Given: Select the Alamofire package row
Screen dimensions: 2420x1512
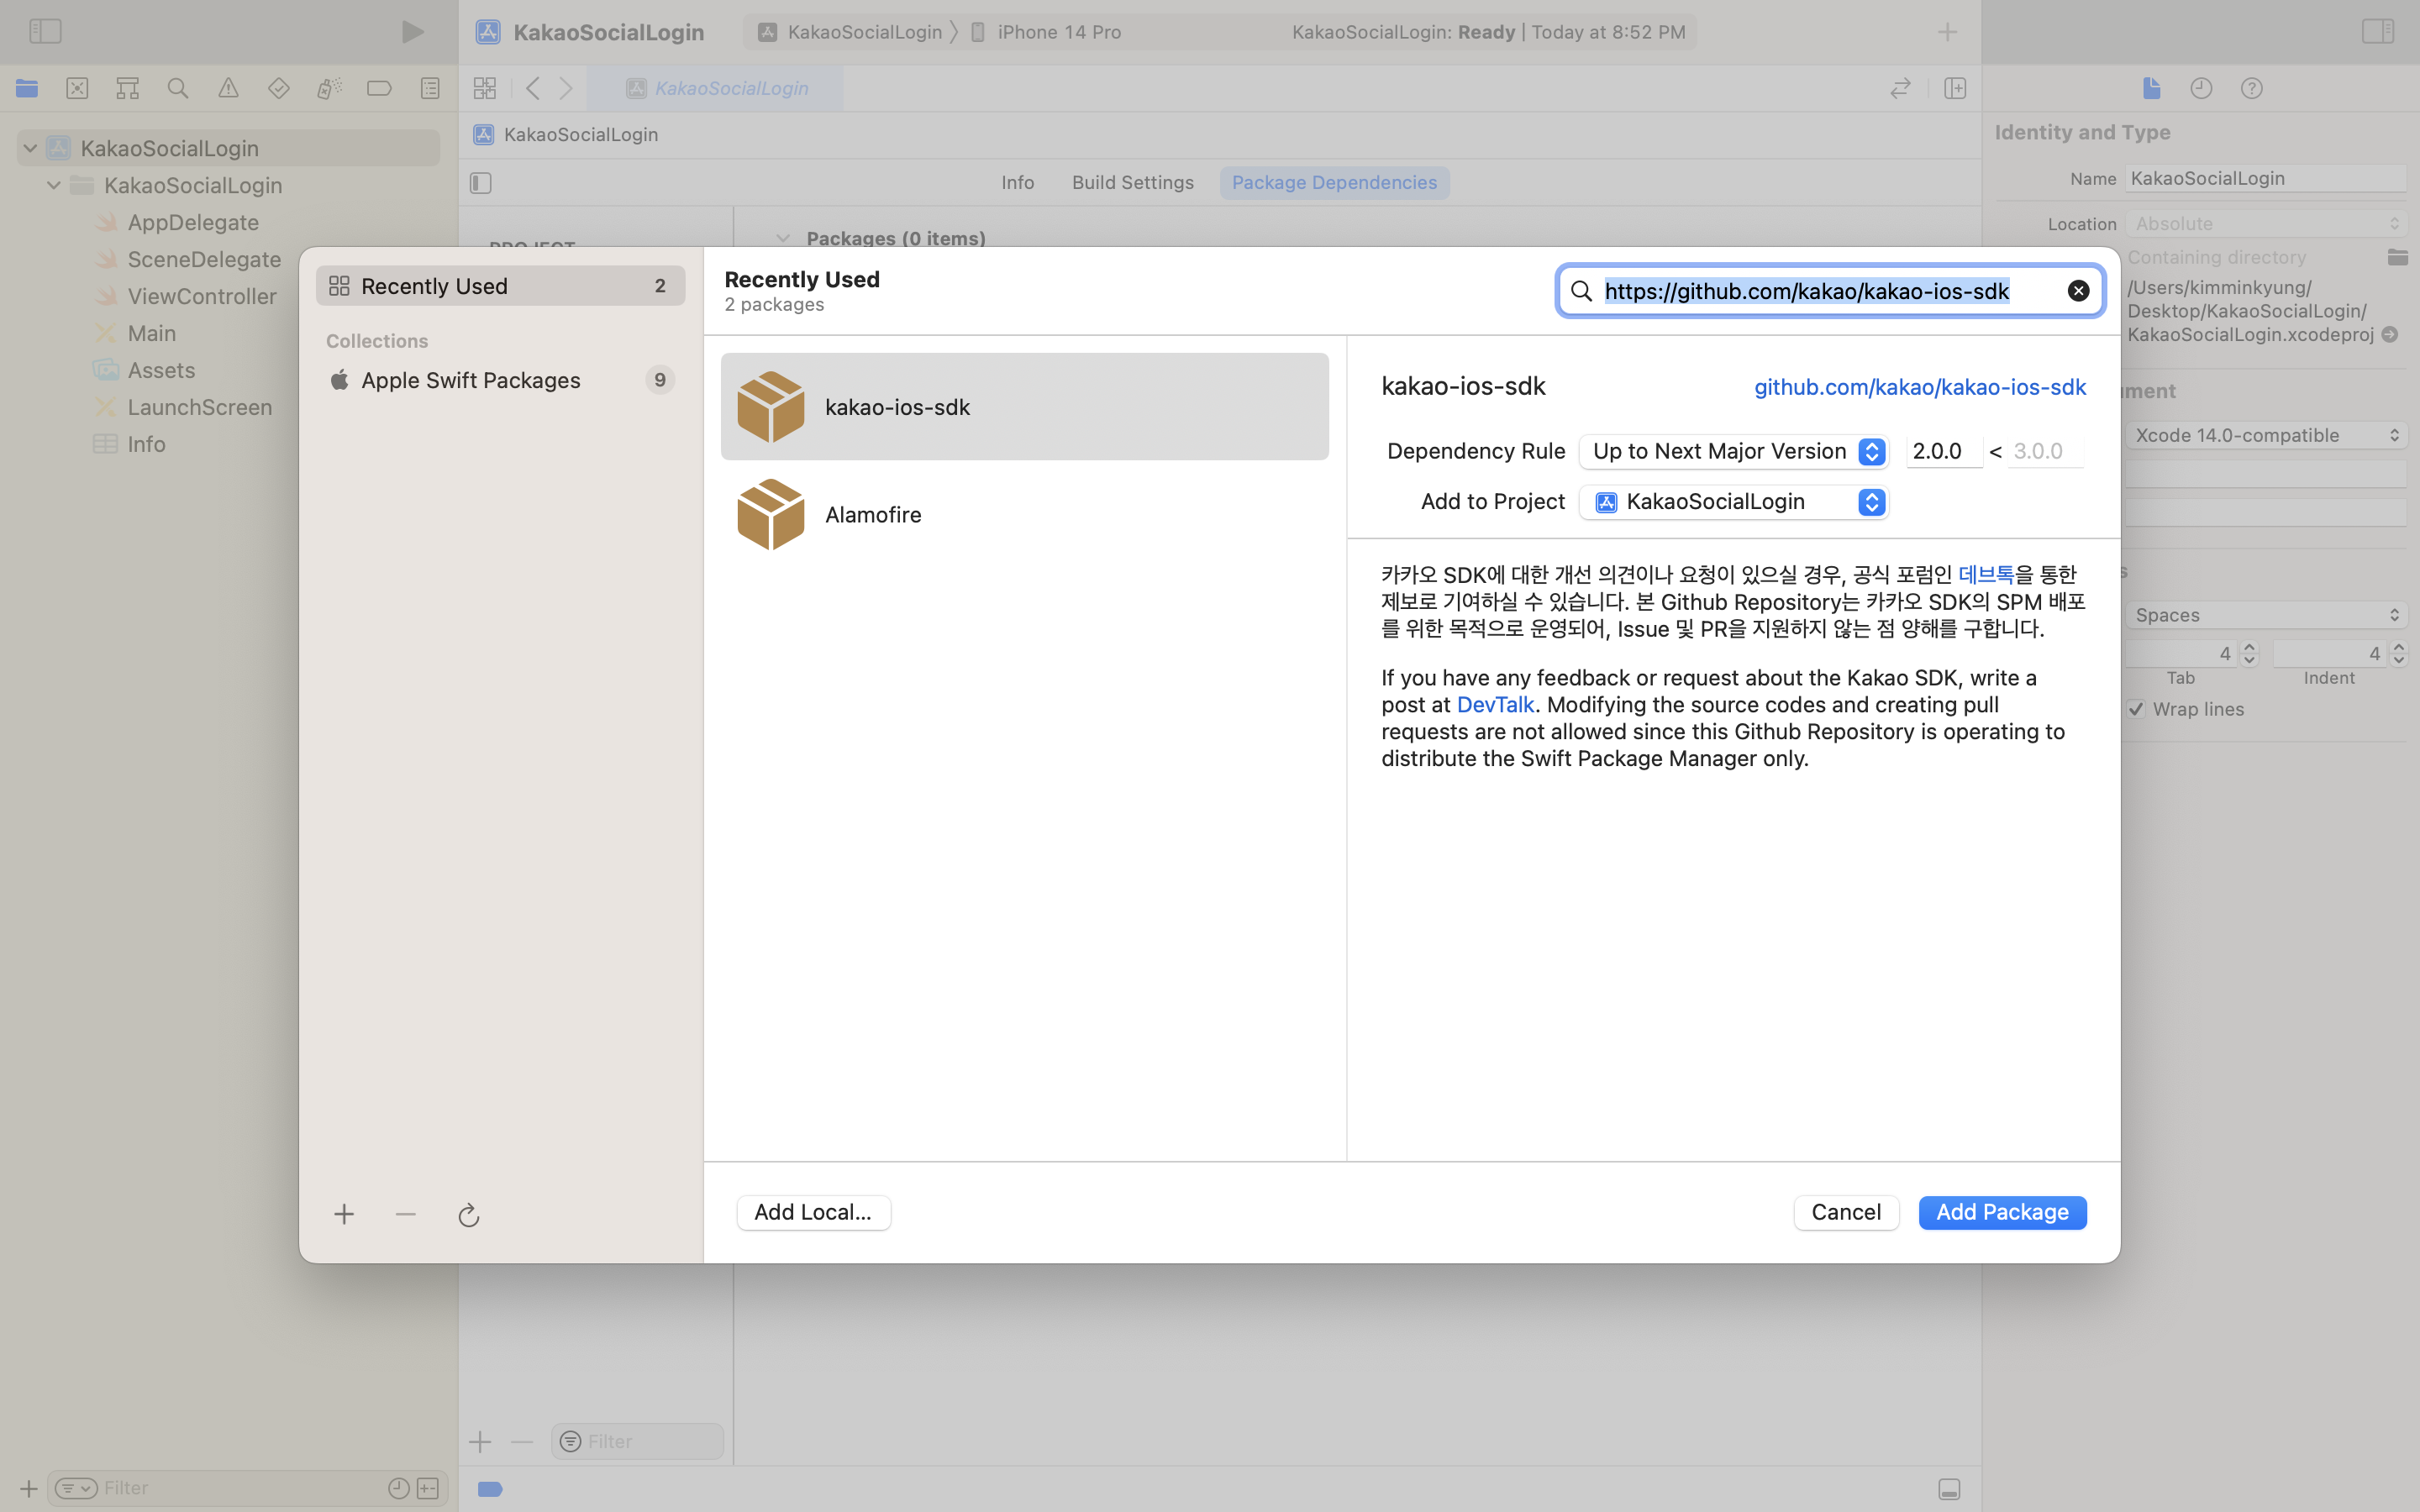Looking at the screenshot, I should point(1024,514).
